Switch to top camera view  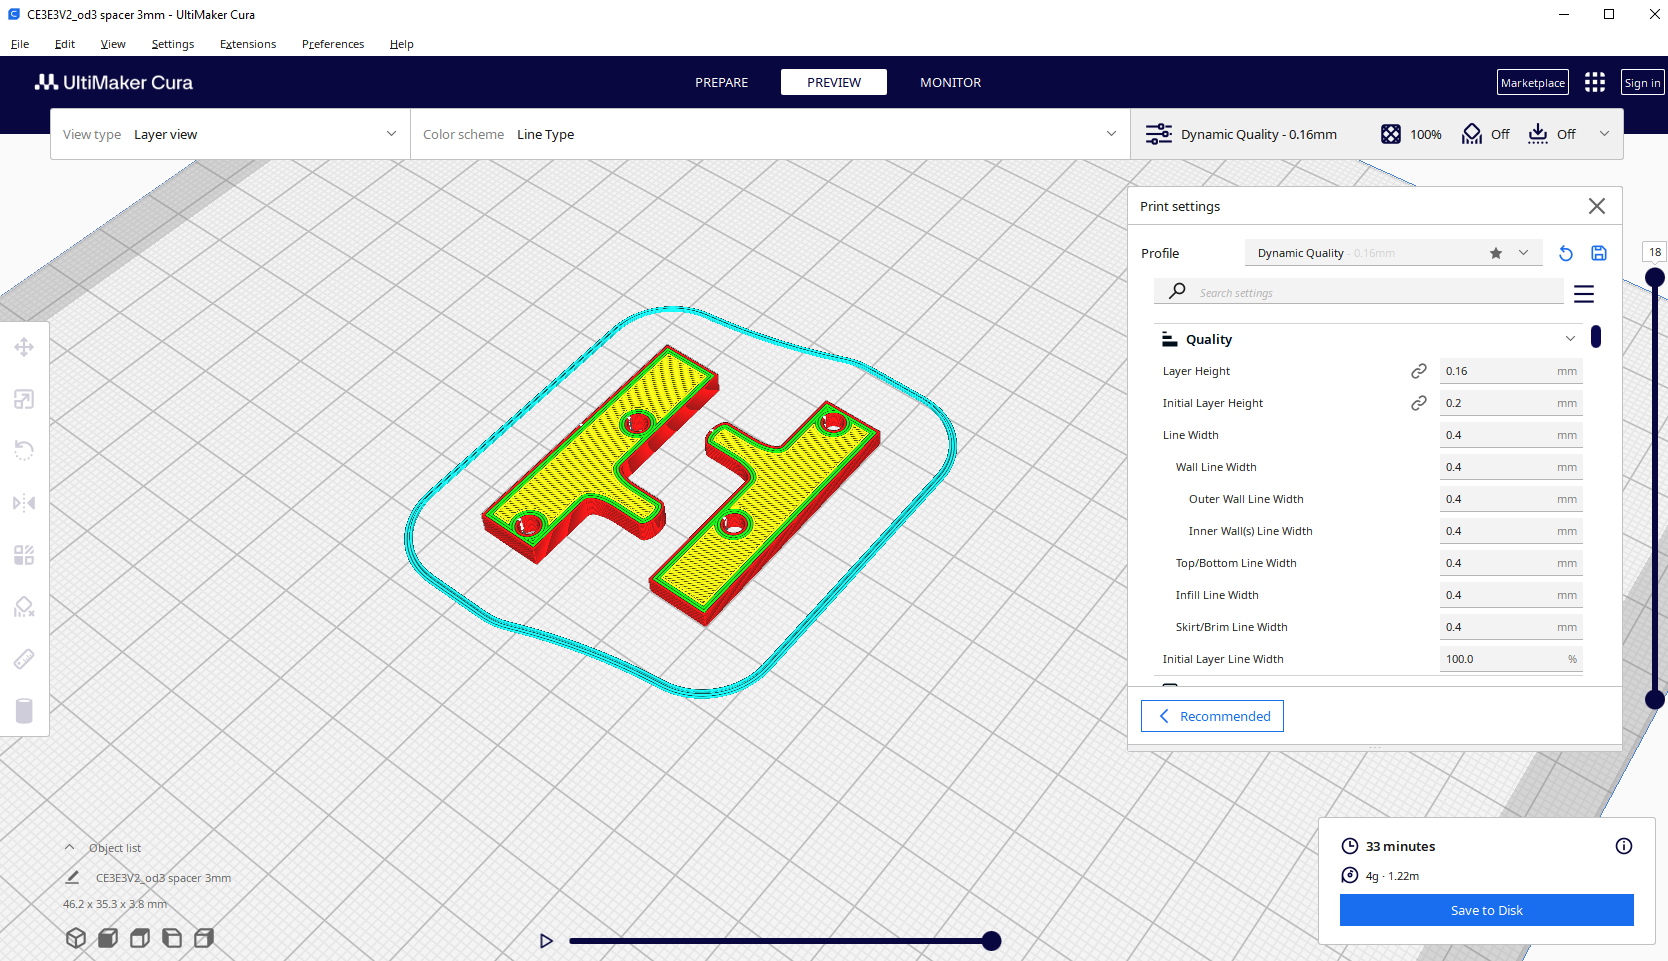pyautogui.click(x=140, y=938)
